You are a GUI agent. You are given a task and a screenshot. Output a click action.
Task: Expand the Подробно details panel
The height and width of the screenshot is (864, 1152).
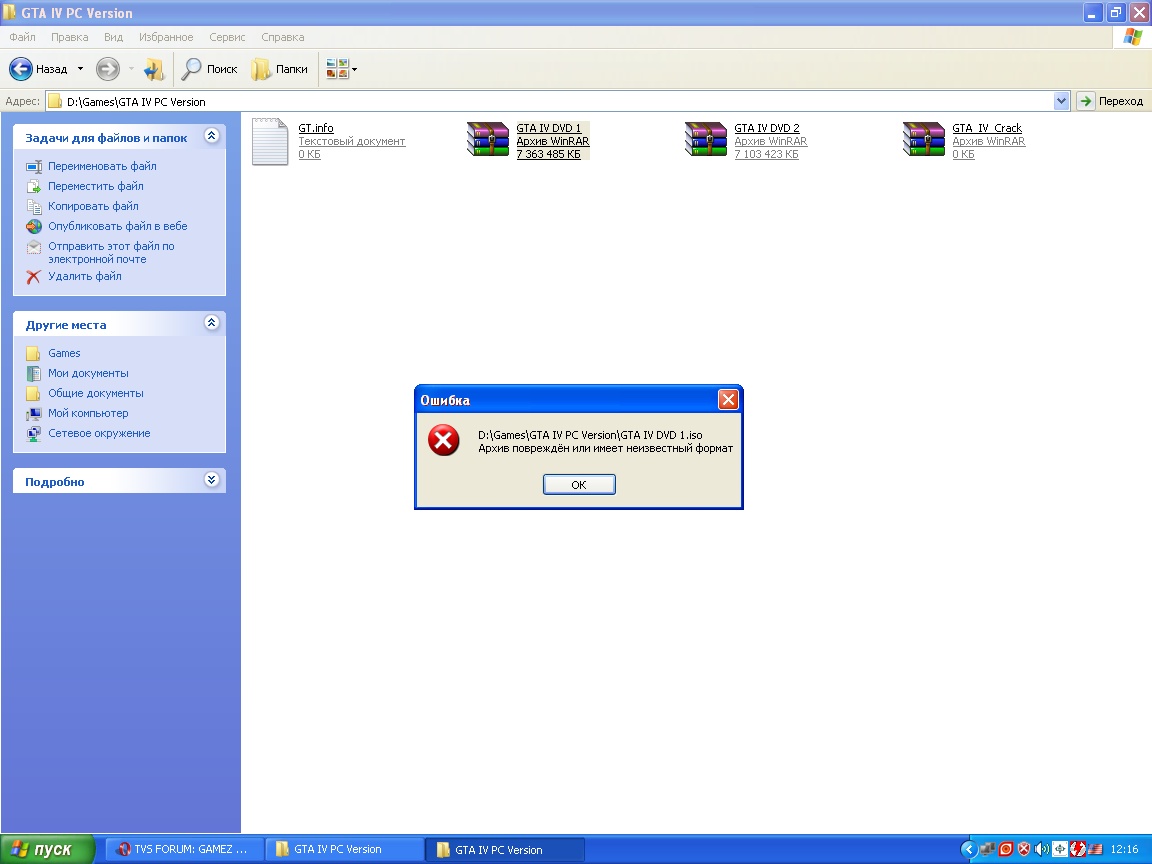click(x=211, y=480)
